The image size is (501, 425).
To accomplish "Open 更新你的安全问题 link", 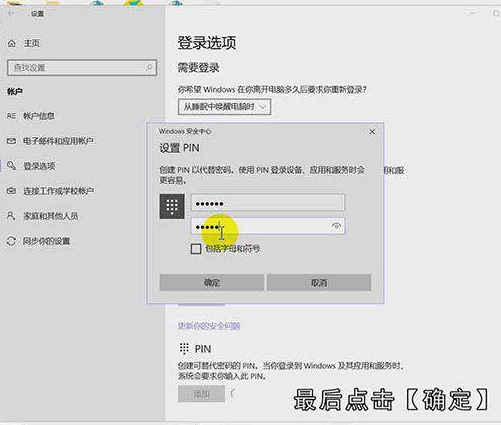I will click(209, 326).
